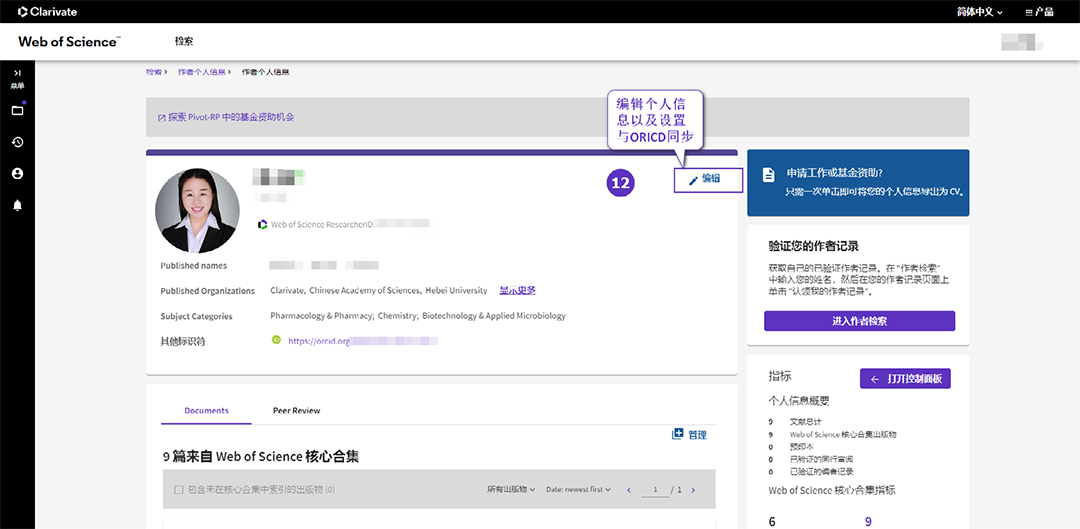Open the search history clock icon
The height and width of the screenshot is (529, 1080).
click(17, 142)
